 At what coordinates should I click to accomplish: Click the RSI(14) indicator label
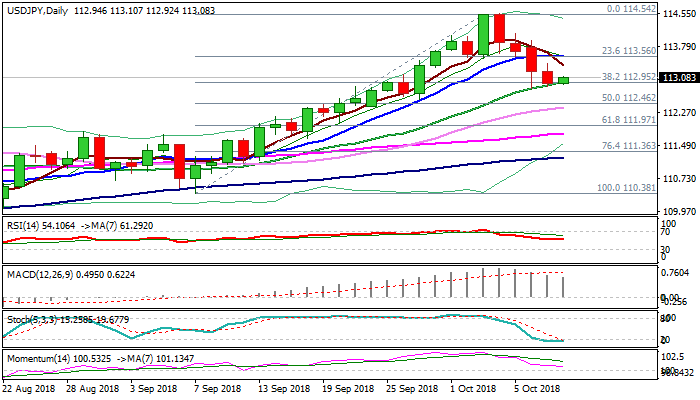pyautogui.click(x=26, y=226)
